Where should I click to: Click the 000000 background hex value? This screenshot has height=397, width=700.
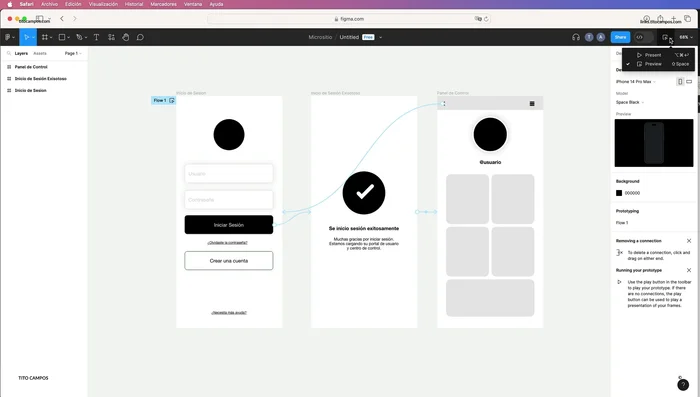pyautogui.click(x=632, y=193)
